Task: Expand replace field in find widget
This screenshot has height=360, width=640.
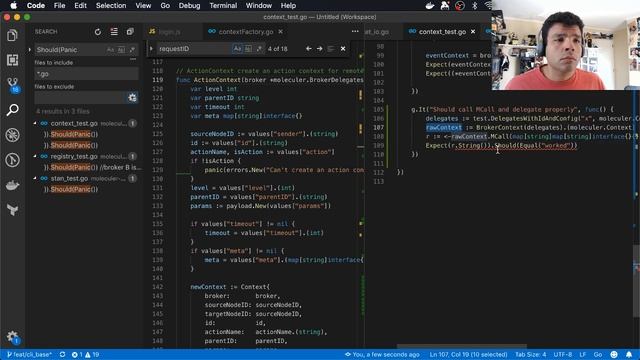Action: click(x=151, y=49)
